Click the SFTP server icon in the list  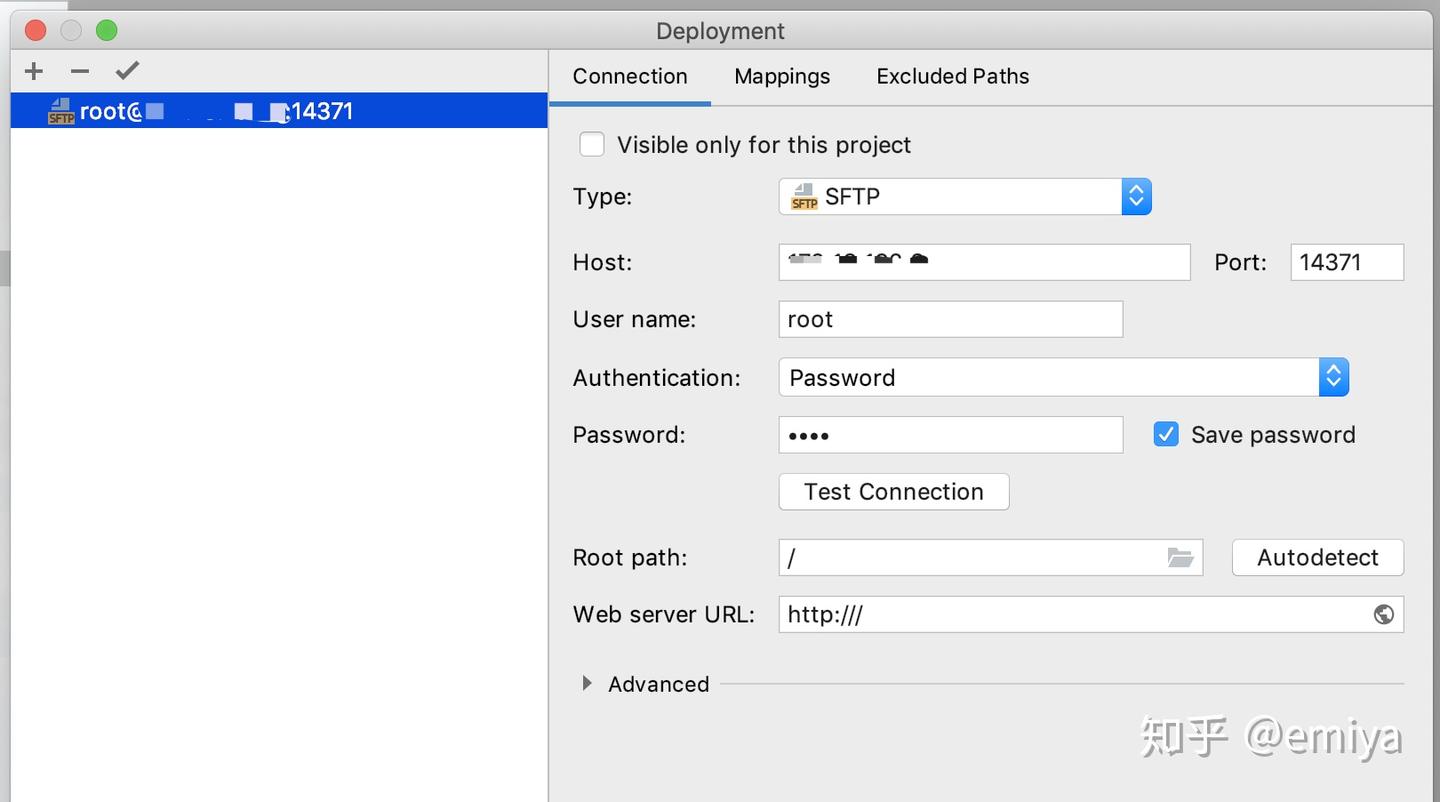tap(61, 111)
